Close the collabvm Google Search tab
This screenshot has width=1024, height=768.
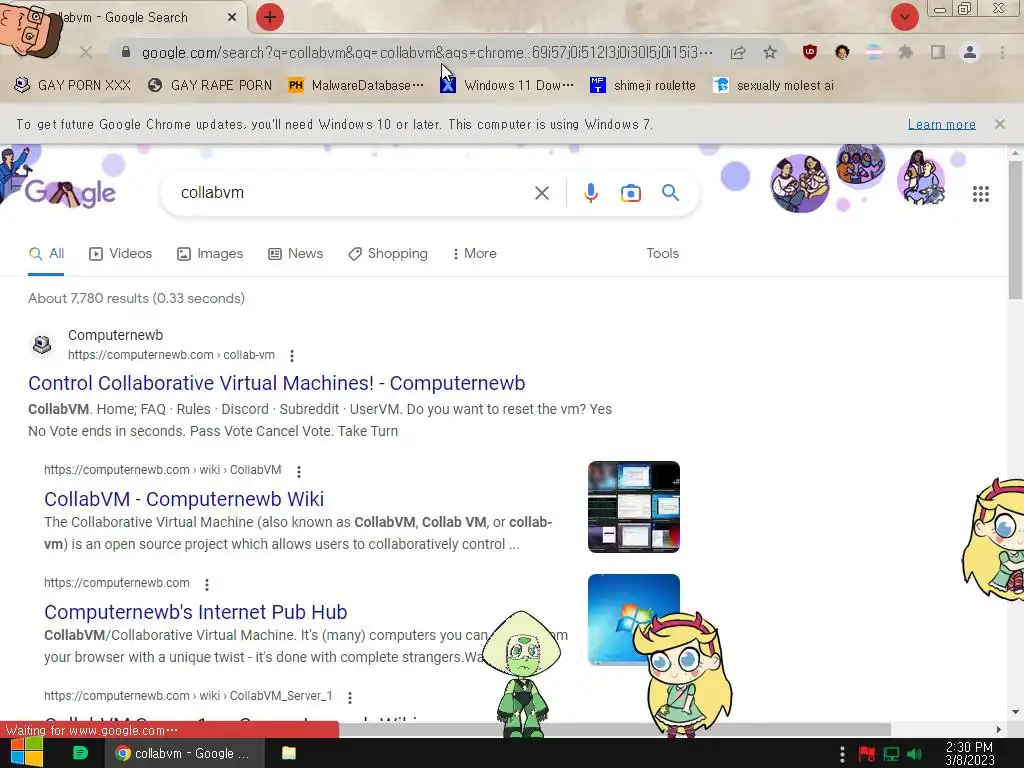232,18
